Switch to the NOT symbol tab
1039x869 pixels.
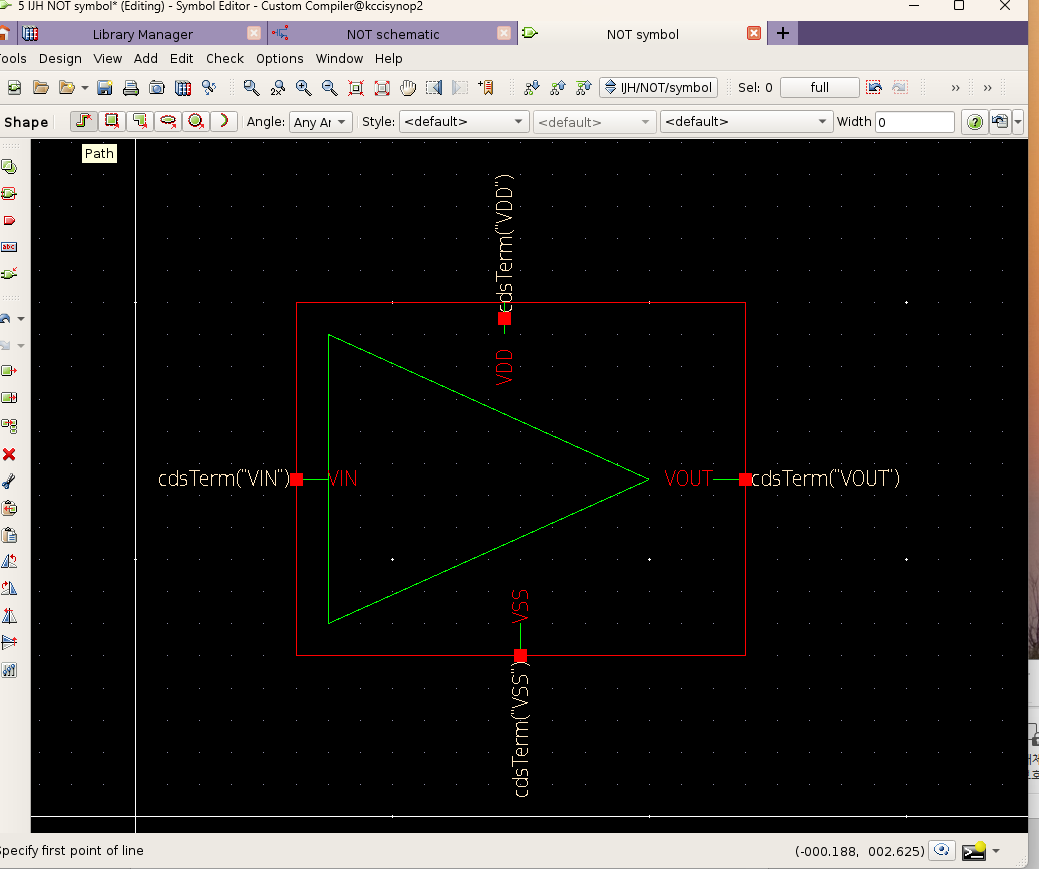[x=643, y=34]
